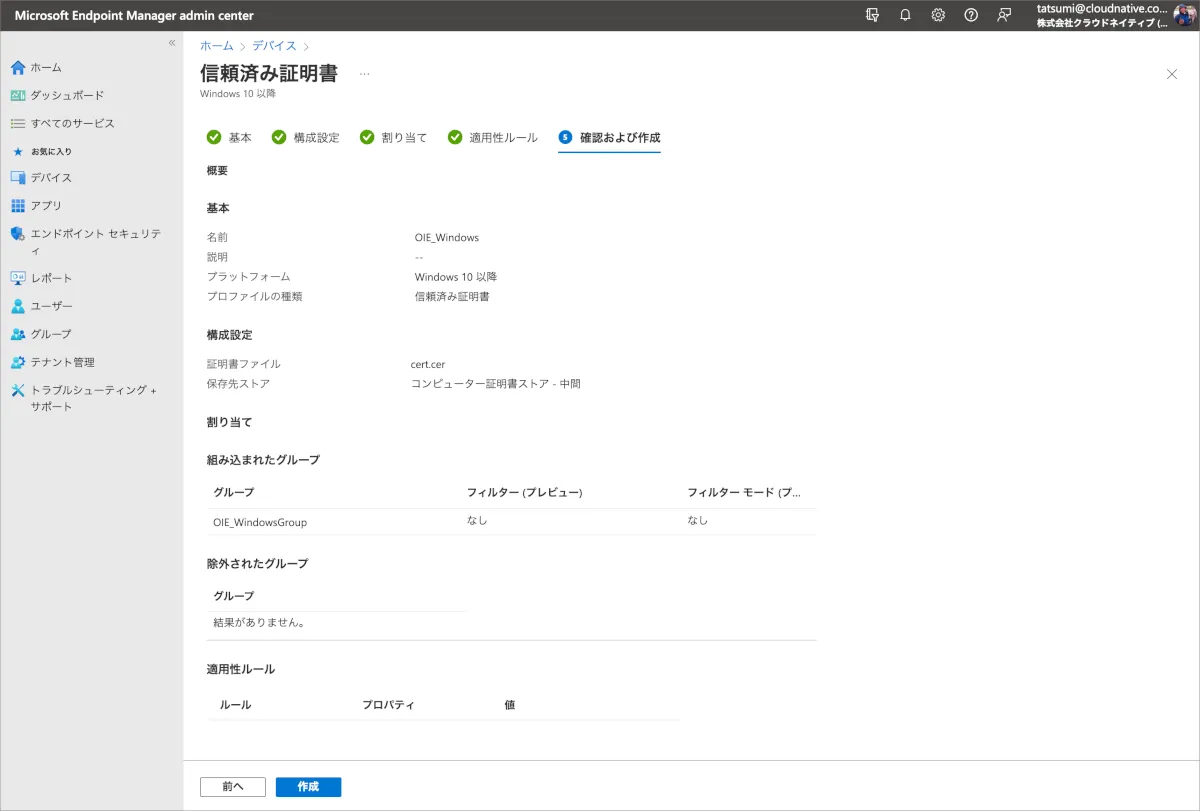Click cert.cer certificate file value
This screenshot has width=1200, height=811.
(x=428, y=364)
